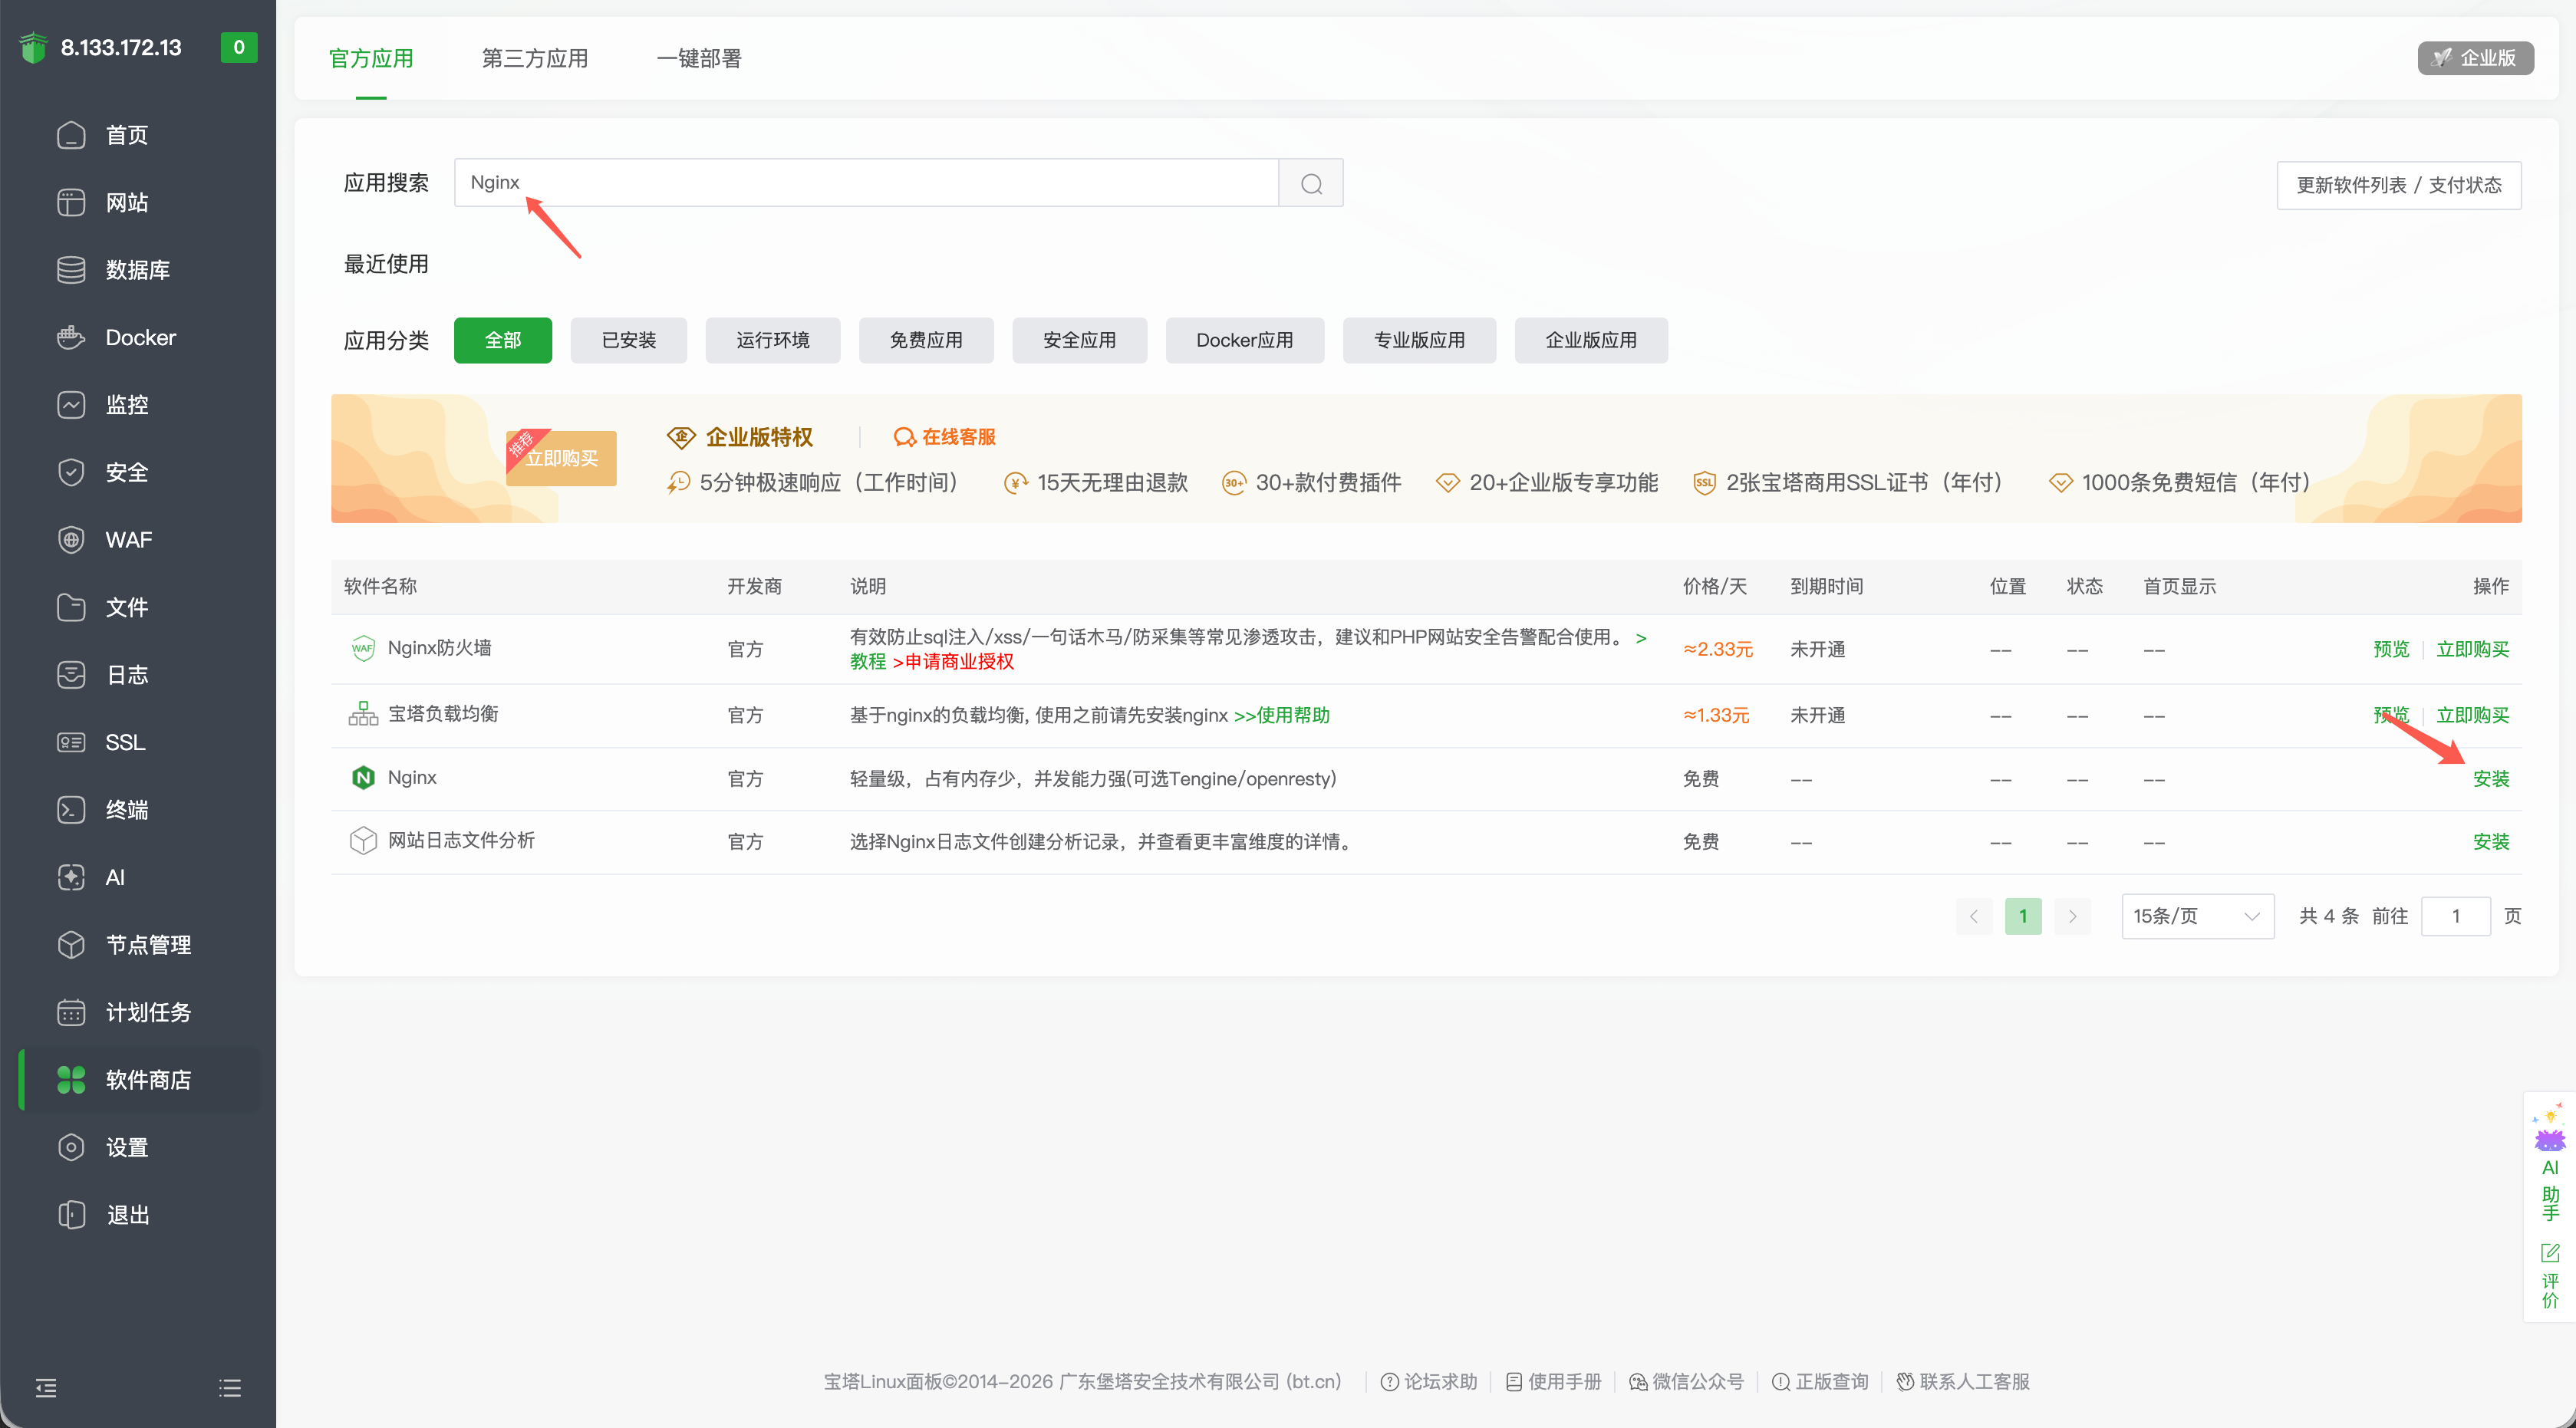Open the Docker whale icon in sidebar

[71, 337]
